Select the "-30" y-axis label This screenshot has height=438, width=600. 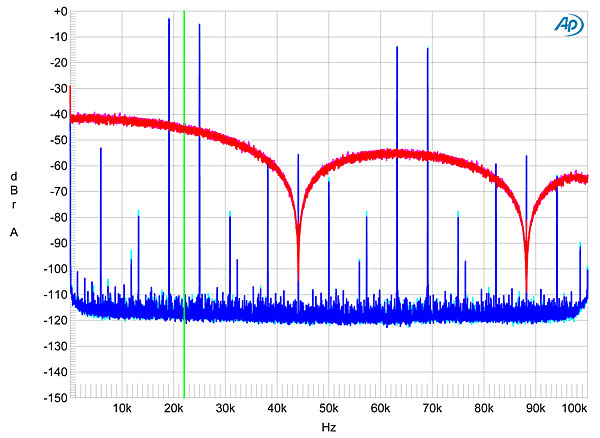(59, 89)
